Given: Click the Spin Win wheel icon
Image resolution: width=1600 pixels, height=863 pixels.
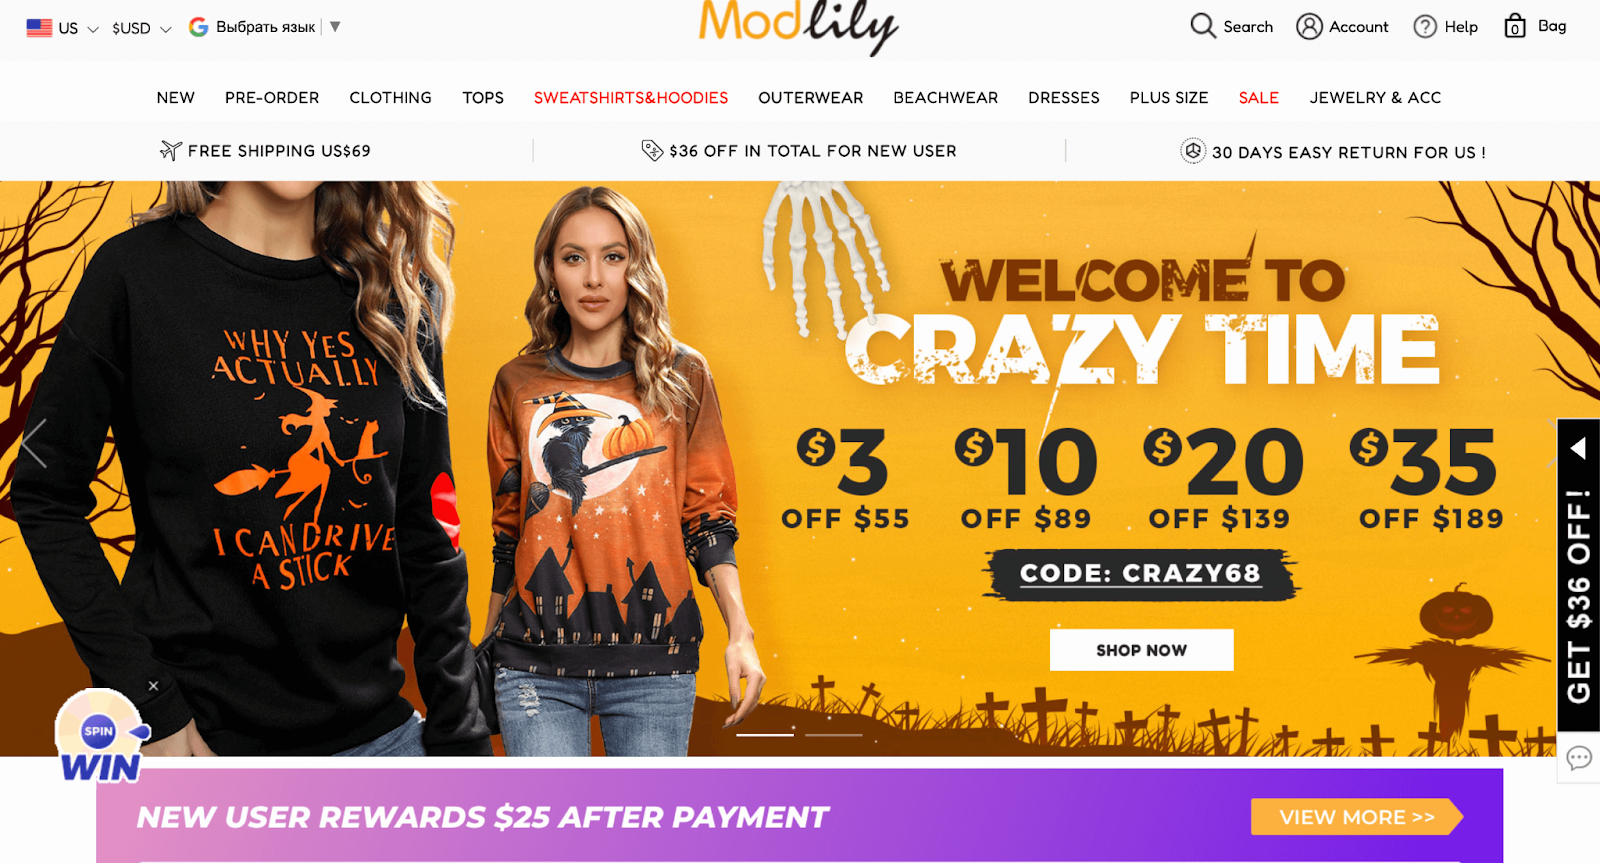Looking at the screenshot, I should [x=100, y=735].
